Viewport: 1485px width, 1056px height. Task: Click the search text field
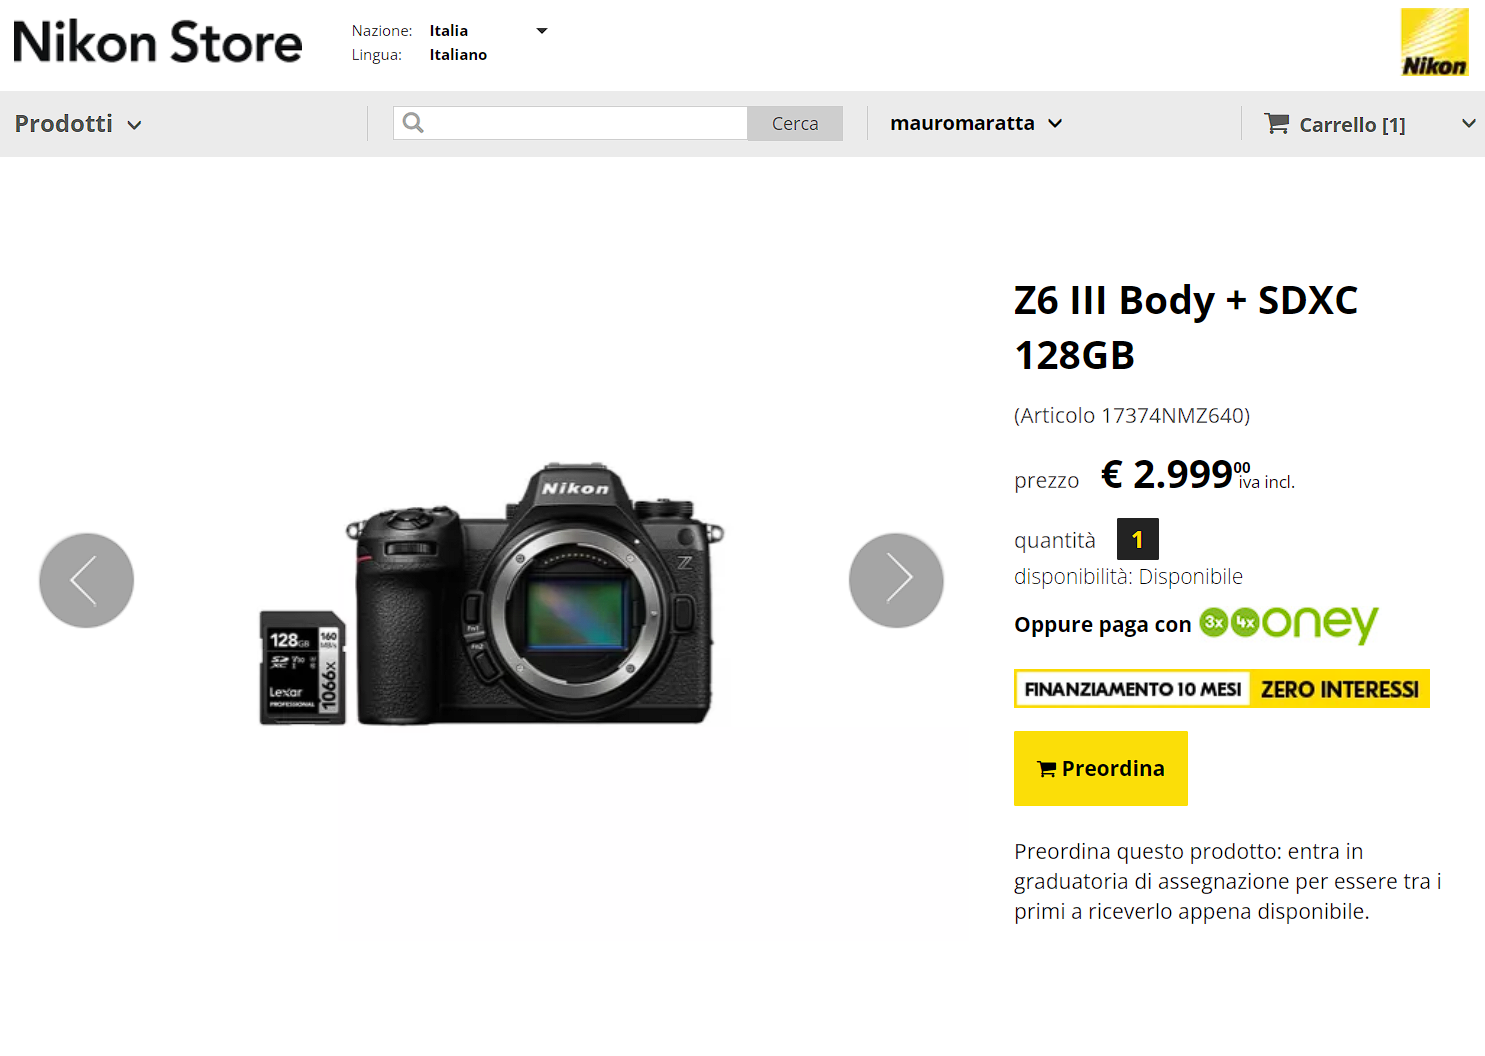tap(586, 123)
